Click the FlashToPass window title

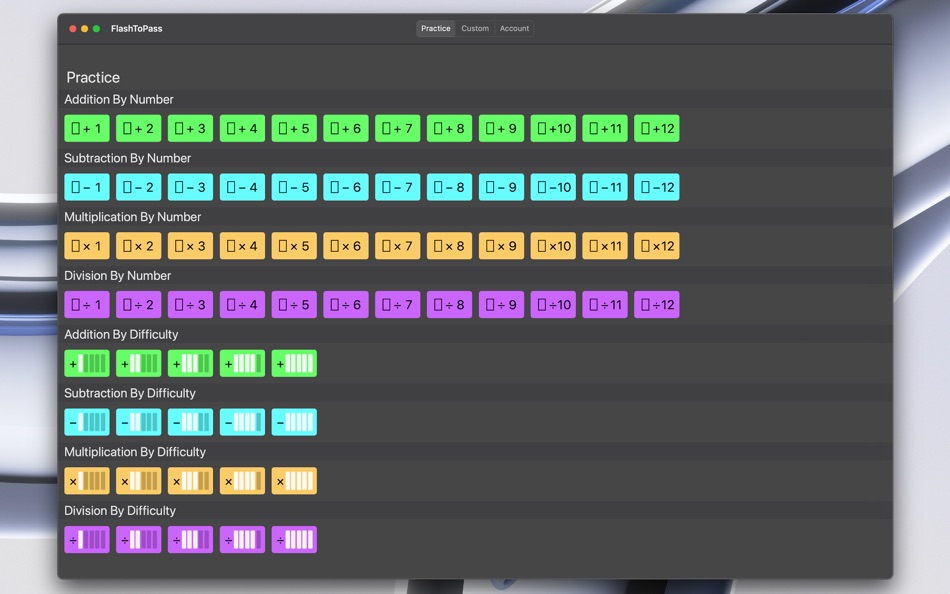(x=136, y=28)
